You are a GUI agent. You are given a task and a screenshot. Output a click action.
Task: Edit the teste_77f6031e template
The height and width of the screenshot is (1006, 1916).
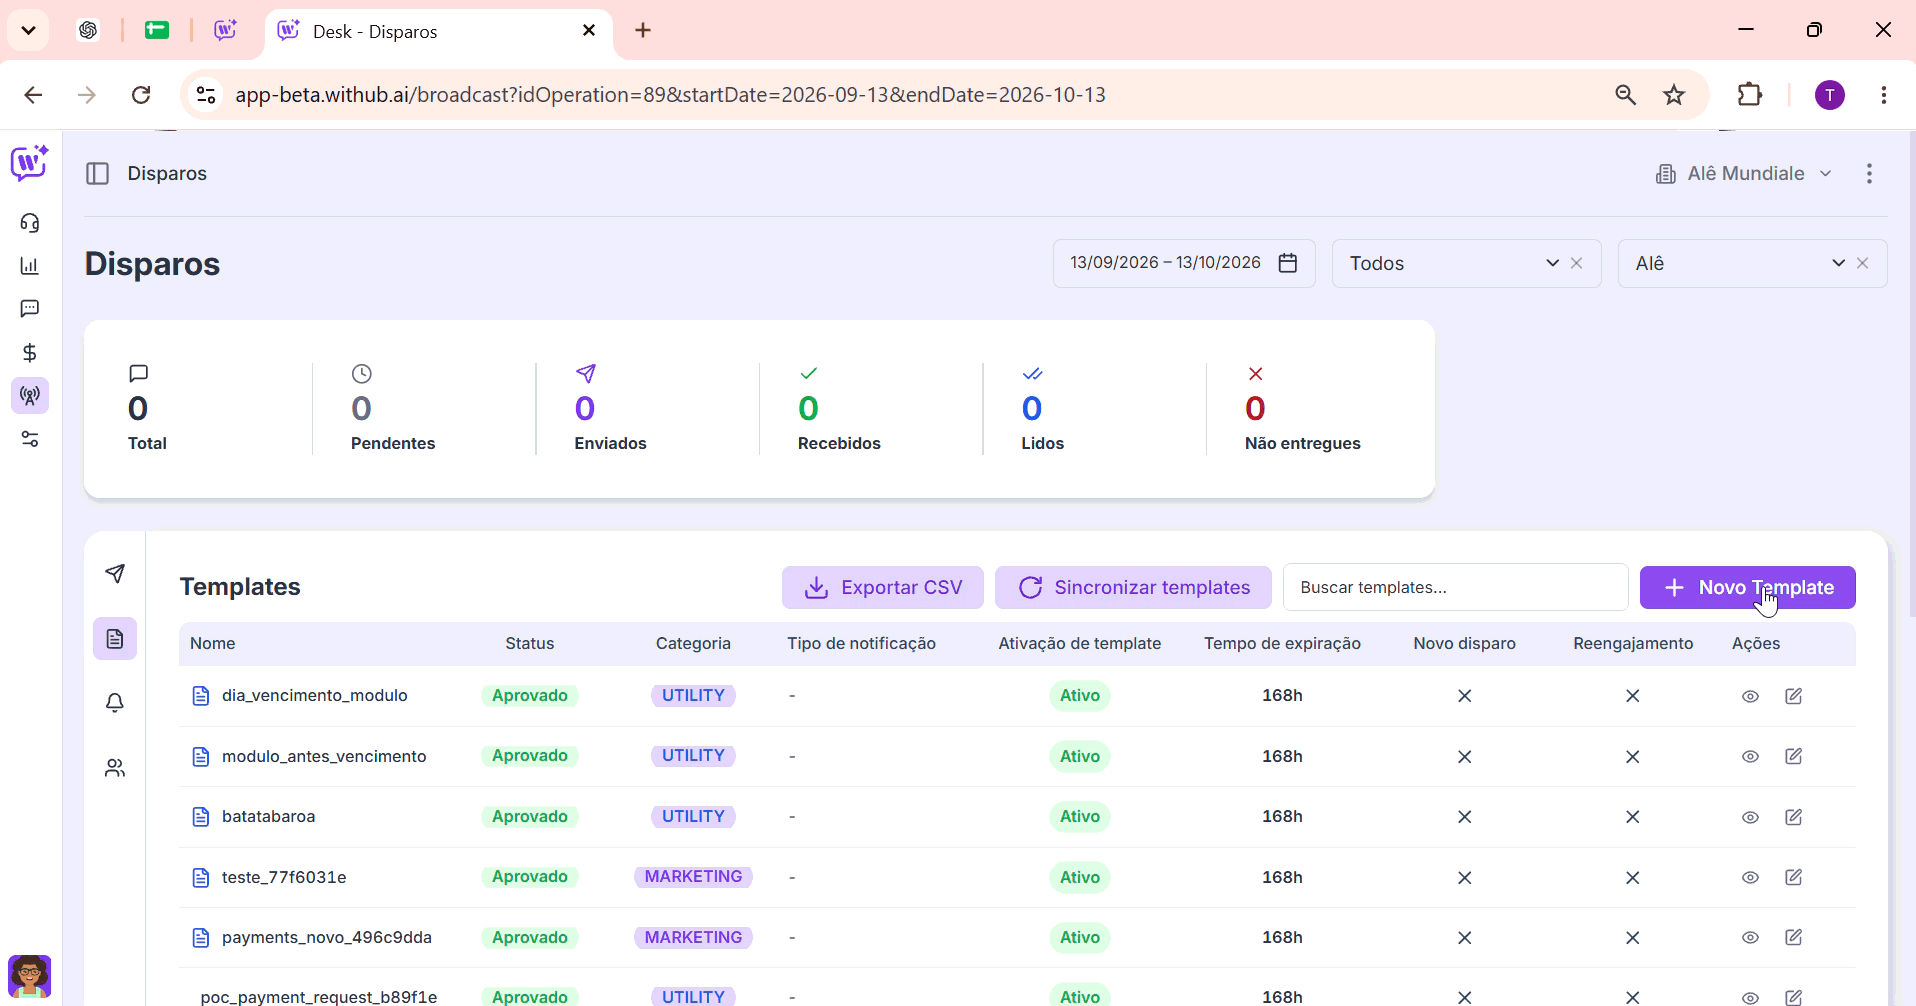pos(1794,877)
